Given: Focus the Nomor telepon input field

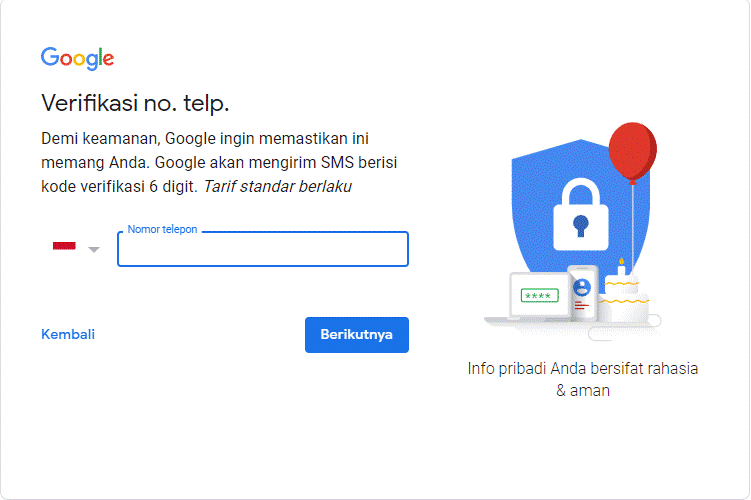Looking at the screenshot, I should [x=262, y=250].
